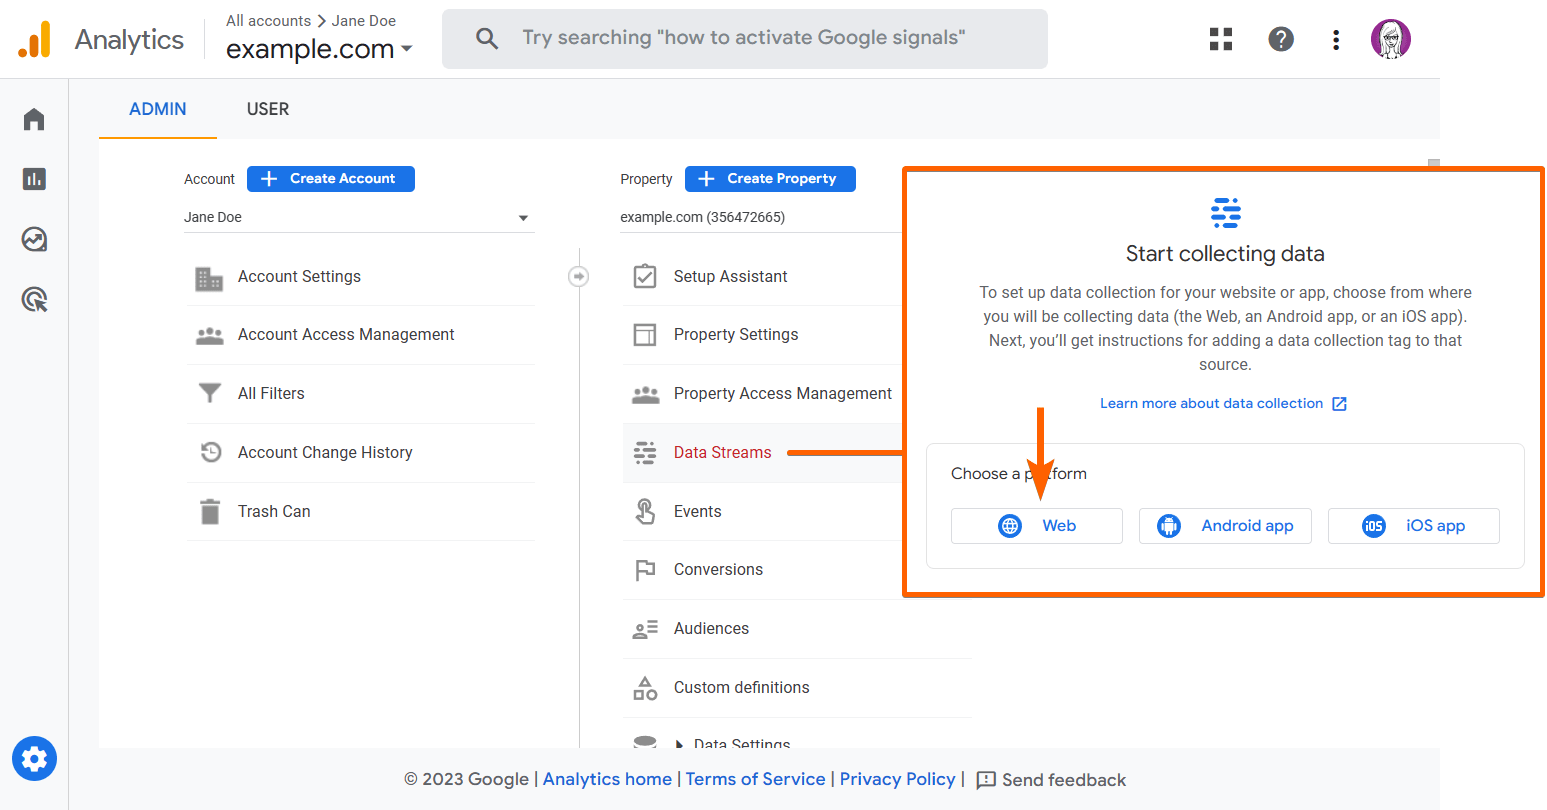Open the three-dot more options menu
Screen dimensions: 1547x810
[x=1336, y=39]
